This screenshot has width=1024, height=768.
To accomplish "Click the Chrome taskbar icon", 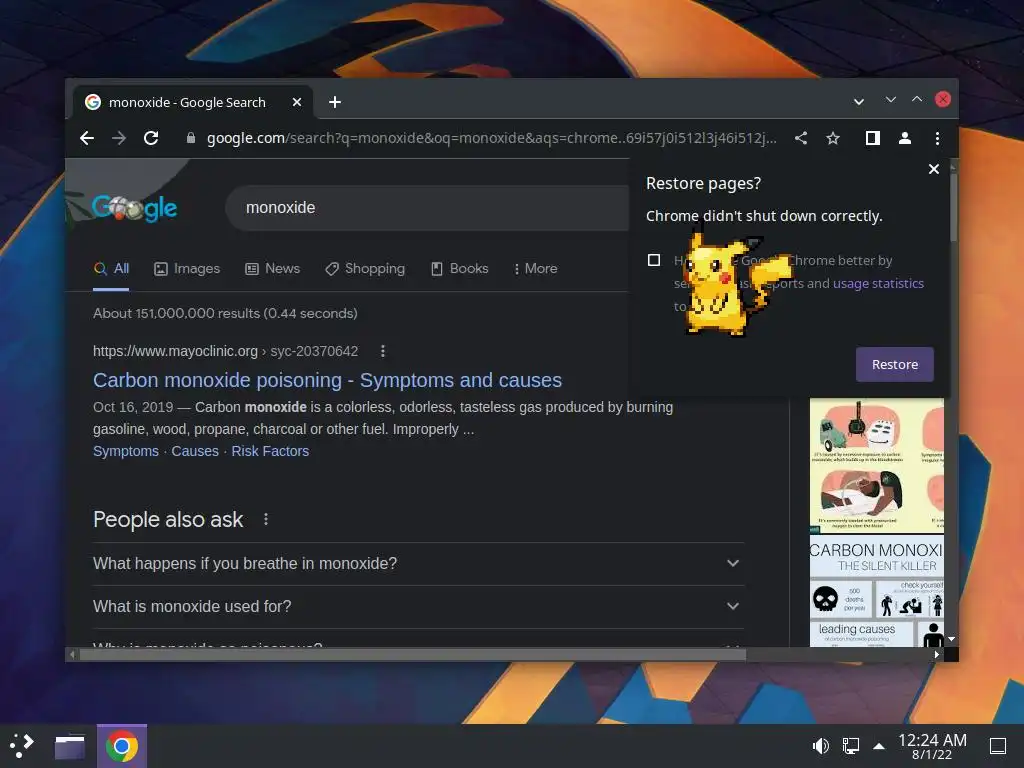I will coord(121,746).
